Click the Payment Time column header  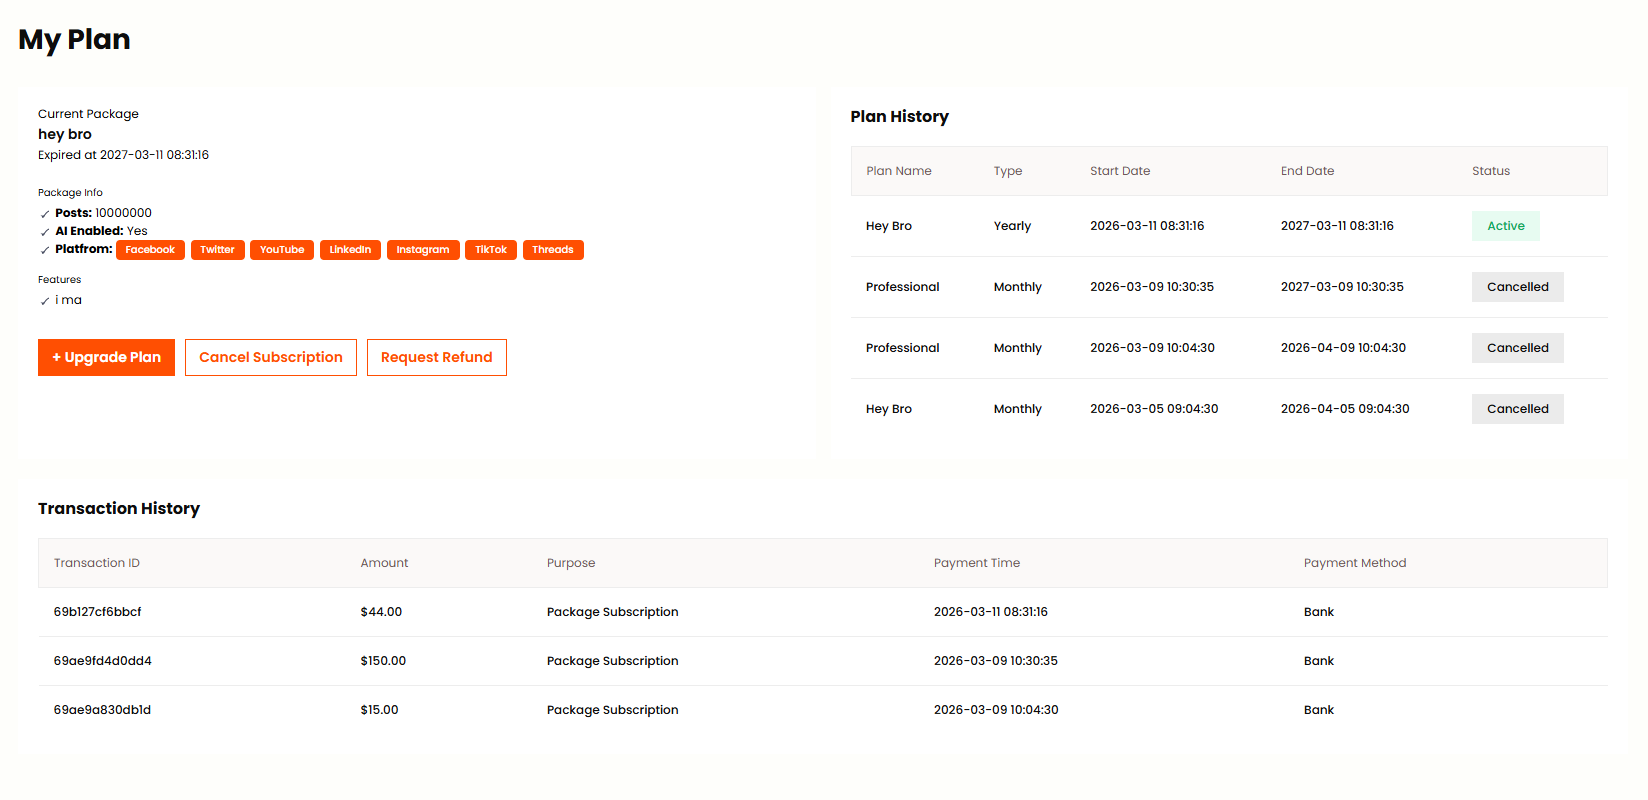pyautogui.click(x=976, y=563)
